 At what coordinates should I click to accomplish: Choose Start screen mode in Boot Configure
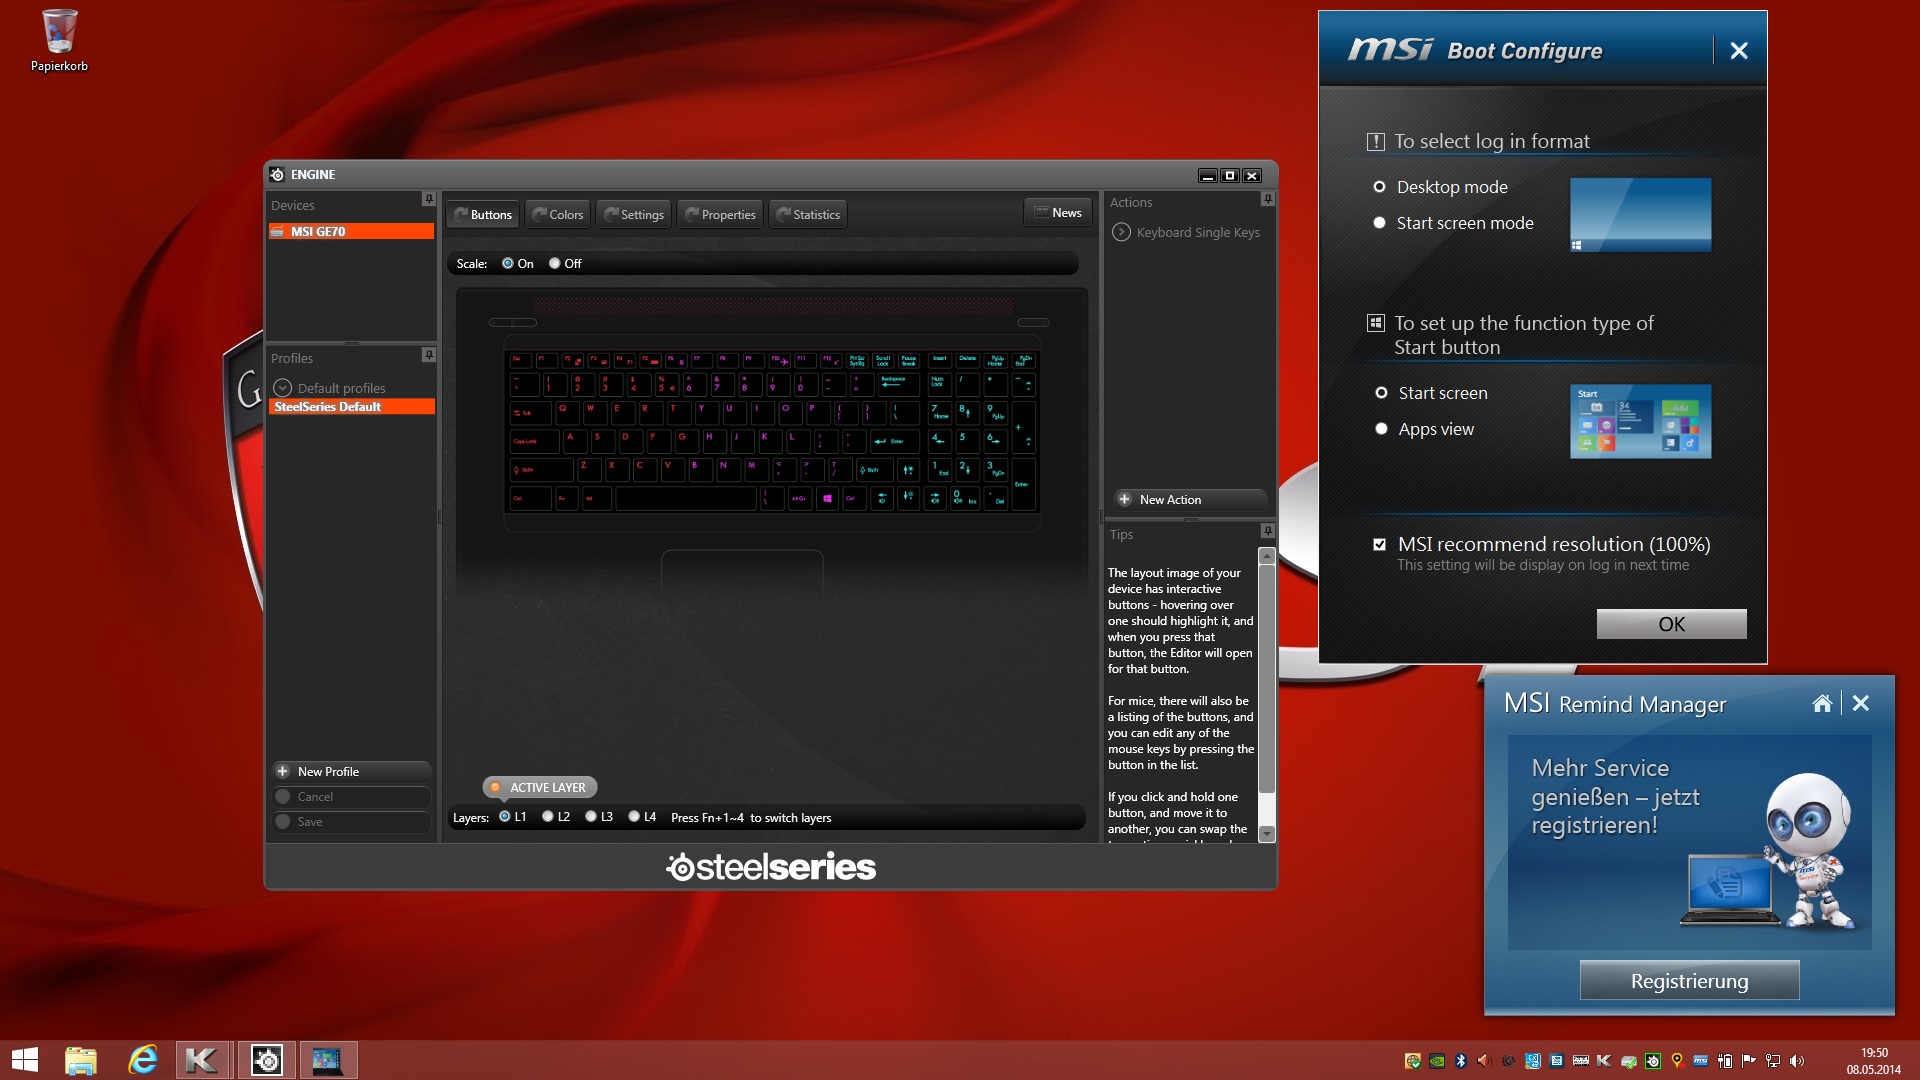coord(1380,223)
